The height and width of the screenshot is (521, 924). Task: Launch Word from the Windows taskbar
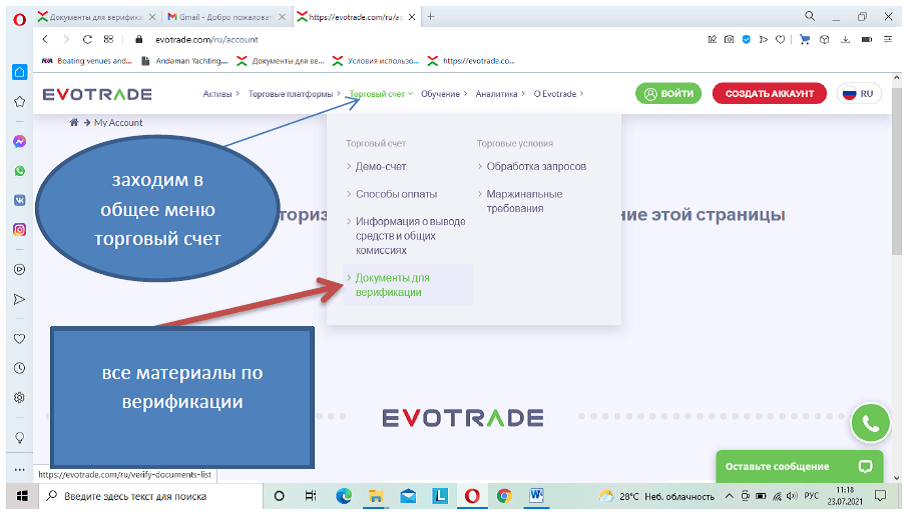[536, 496]
